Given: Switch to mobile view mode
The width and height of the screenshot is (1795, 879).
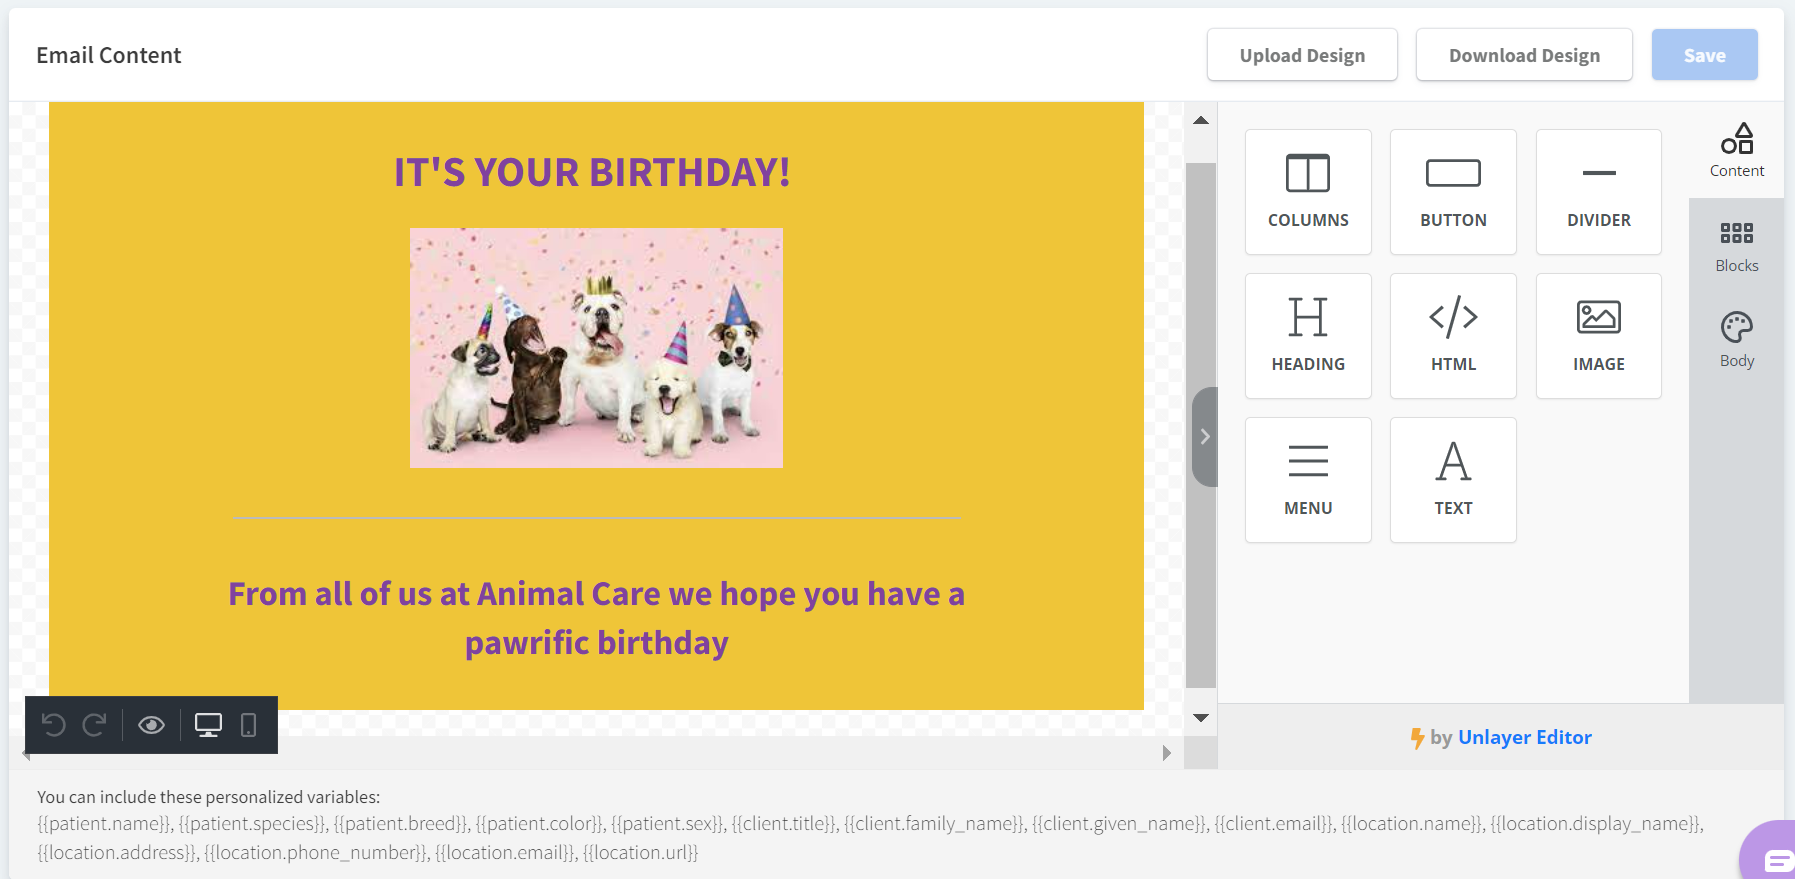Looking at the screenshot, I should click(x=249, y=725).
